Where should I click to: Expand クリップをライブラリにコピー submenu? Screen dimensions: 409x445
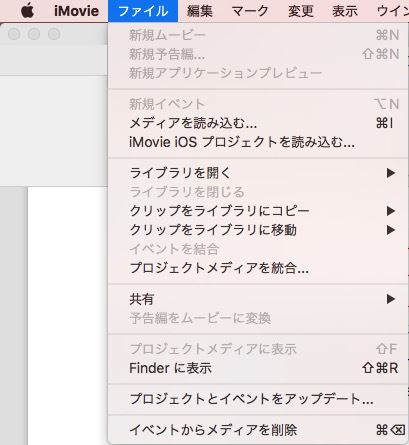[258, 211]
